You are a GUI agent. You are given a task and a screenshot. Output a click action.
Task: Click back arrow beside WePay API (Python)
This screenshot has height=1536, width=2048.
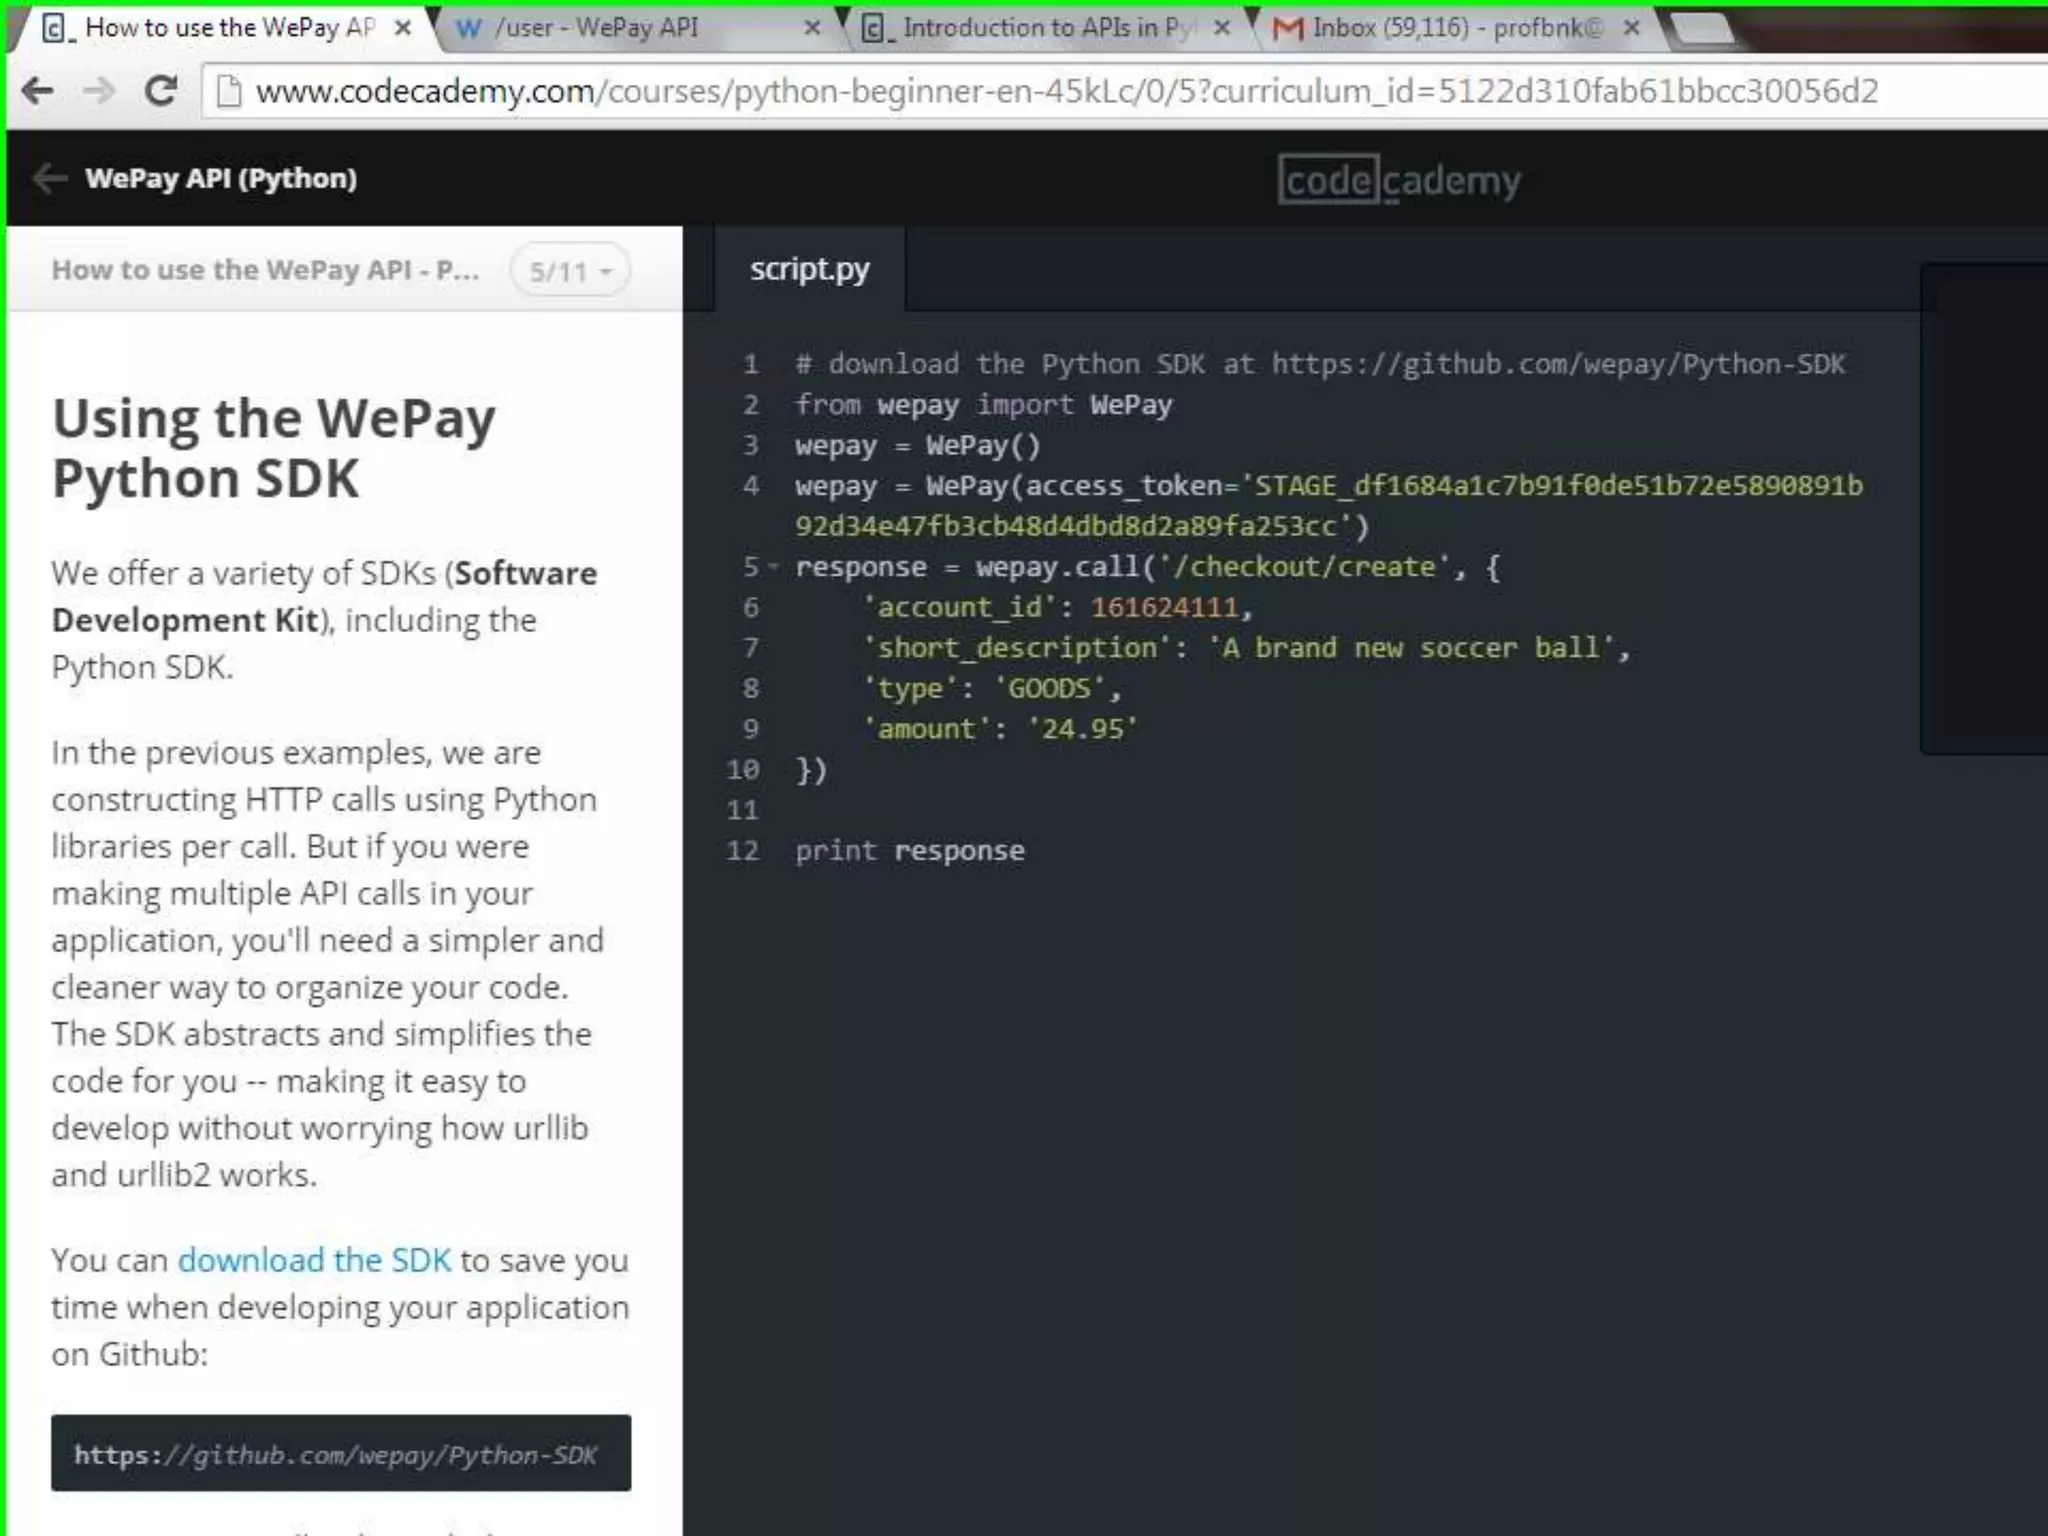[x=49, y=178]
